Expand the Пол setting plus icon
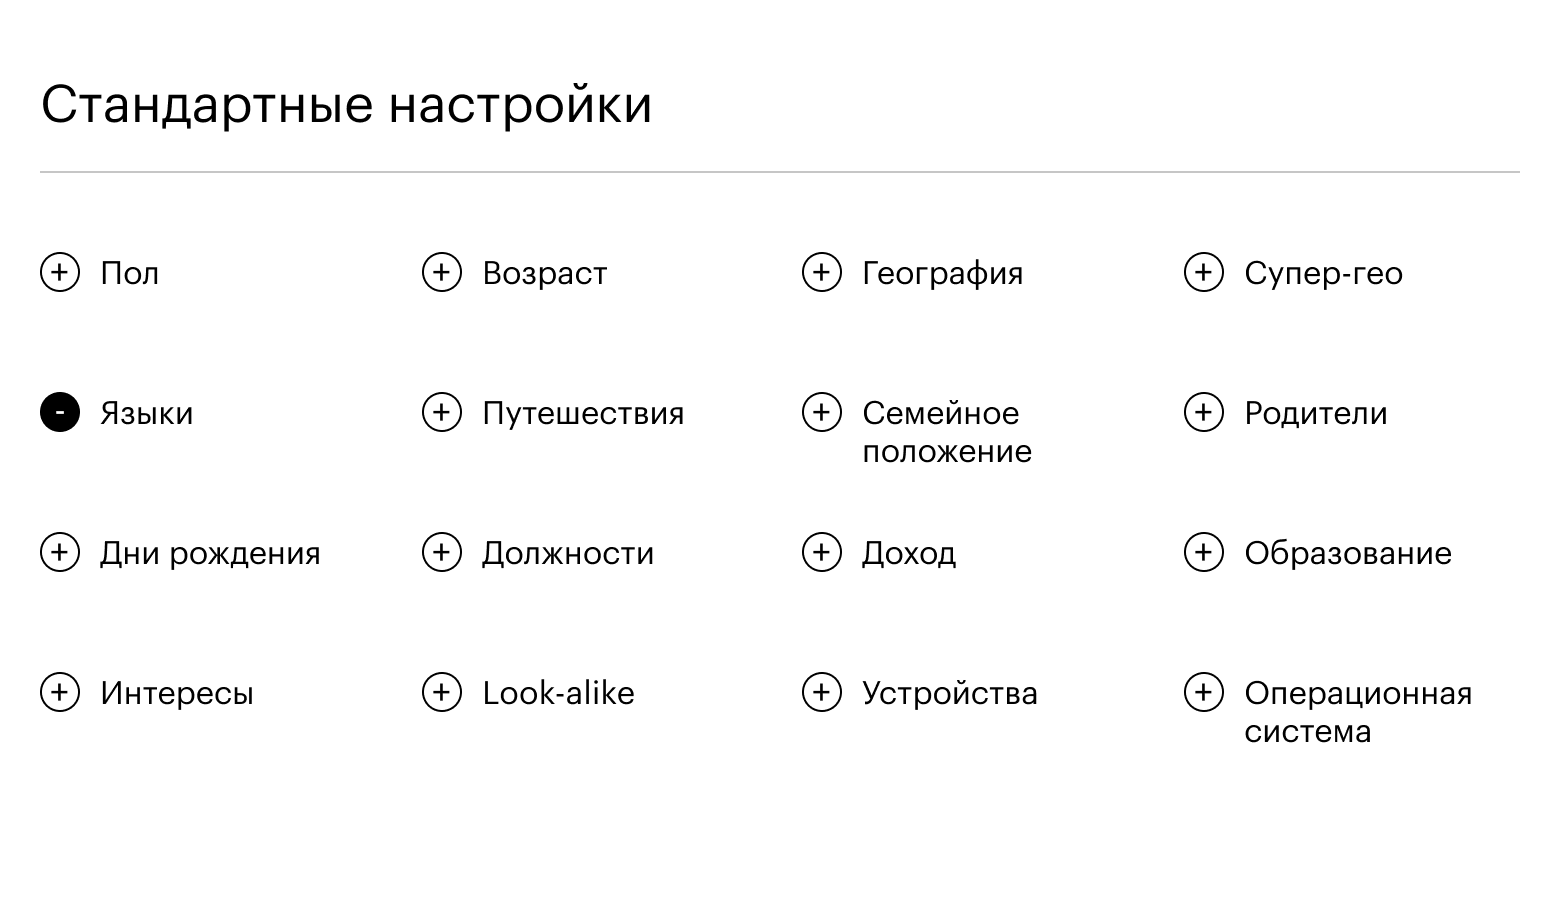This screenshot has width=1560, height=900. point(60,272)
